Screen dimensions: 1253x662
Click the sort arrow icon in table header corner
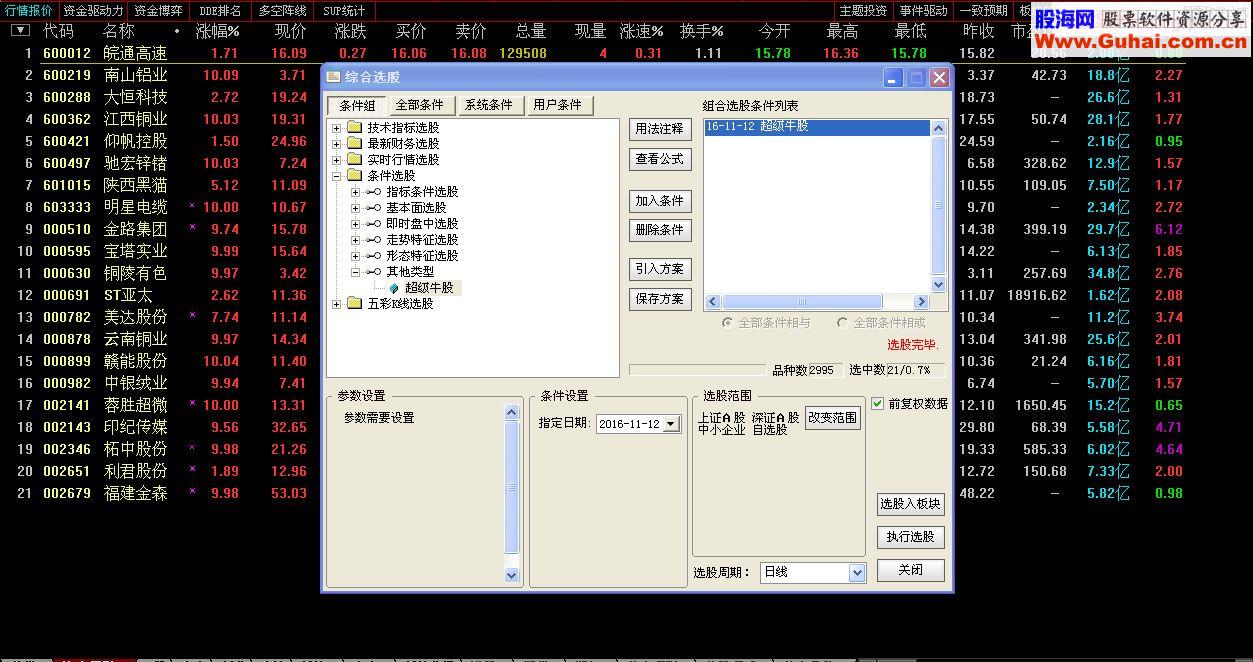tap(20, 30)
